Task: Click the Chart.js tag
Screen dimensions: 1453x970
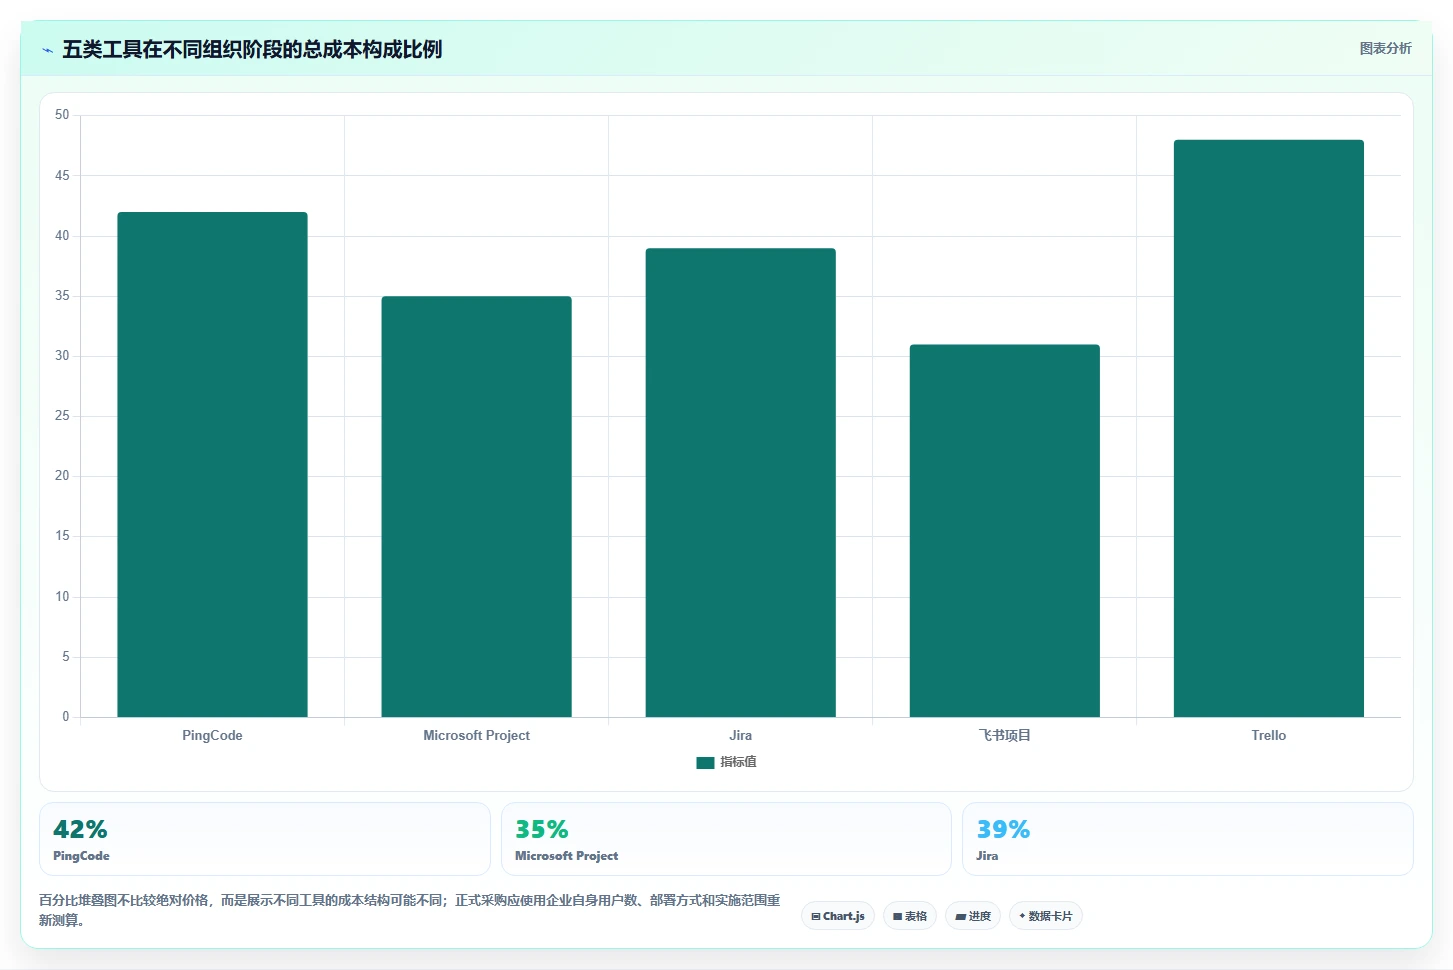Action: point(838,916)
